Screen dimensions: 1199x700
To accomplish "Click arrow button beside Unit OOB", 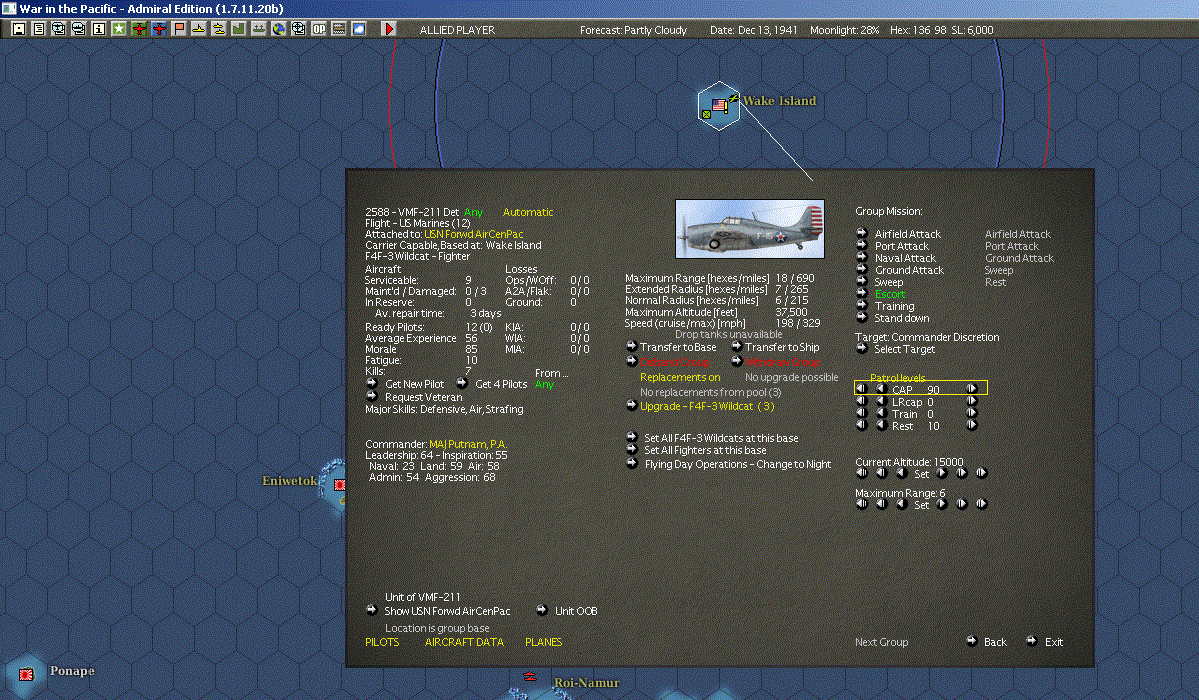I will (541, 610).
